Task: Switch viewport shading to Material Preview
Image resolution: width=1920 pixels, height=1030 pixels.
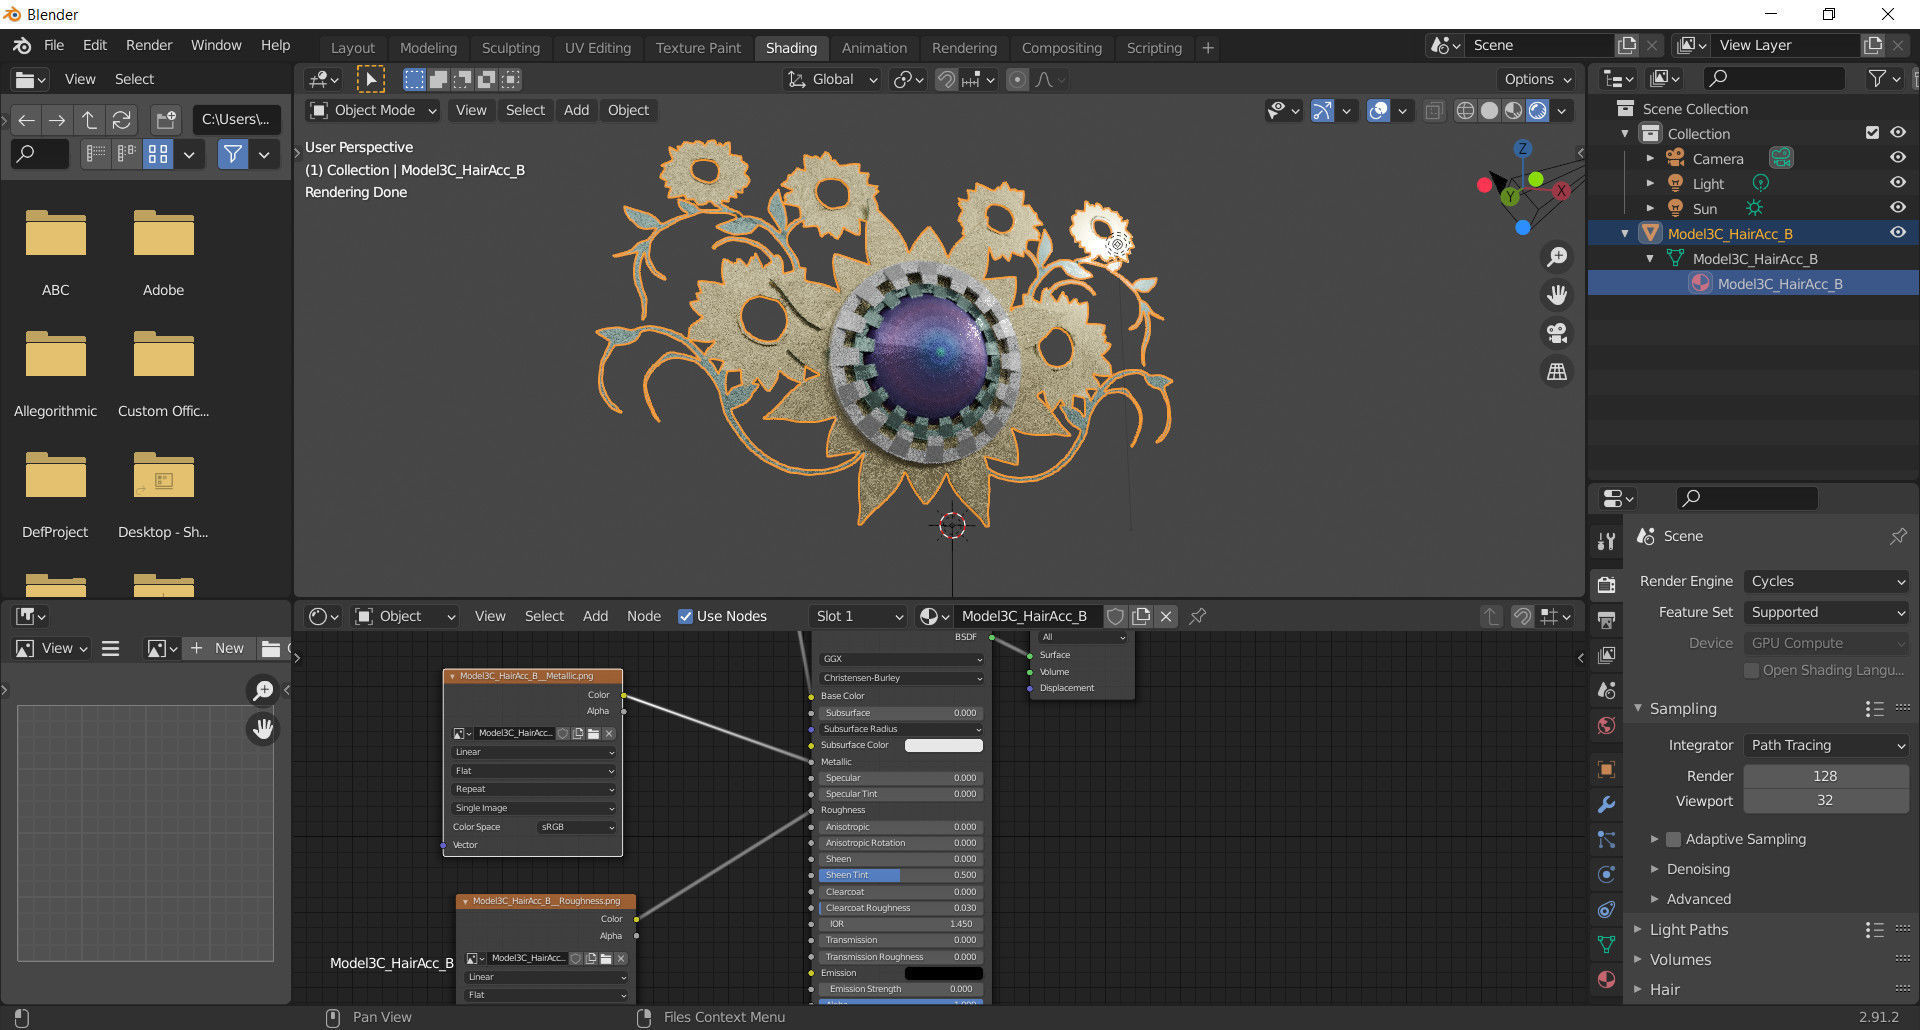Action: pyautogui.click(x=1513, y=110)
